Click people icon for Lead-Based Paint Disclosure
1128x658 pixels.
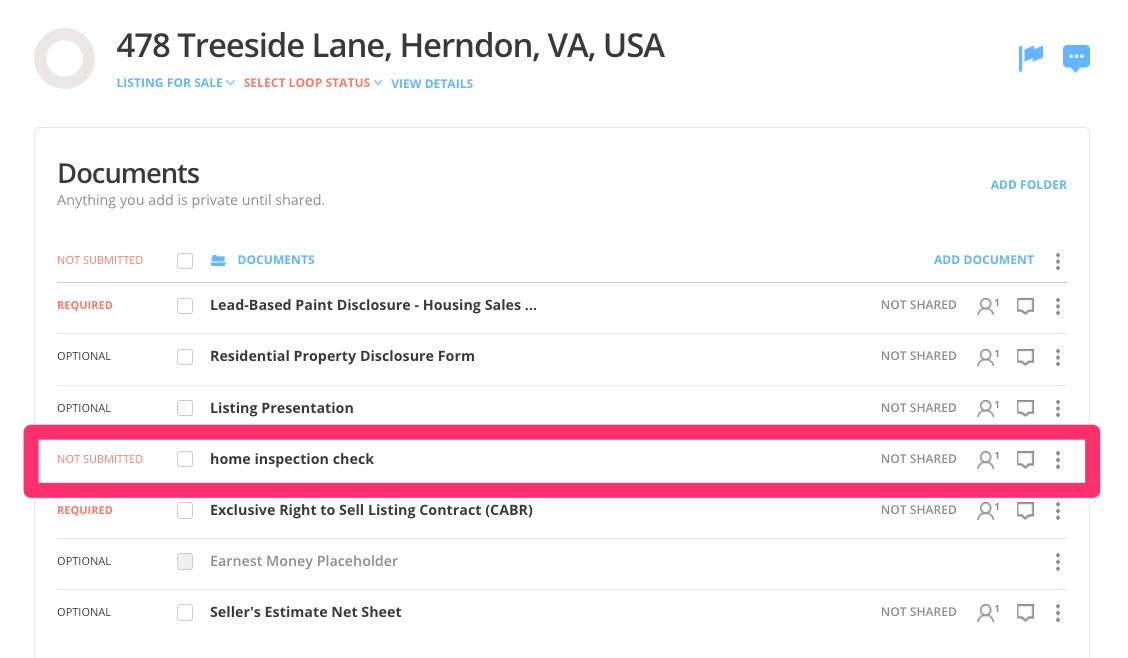[x=987, y=306]
